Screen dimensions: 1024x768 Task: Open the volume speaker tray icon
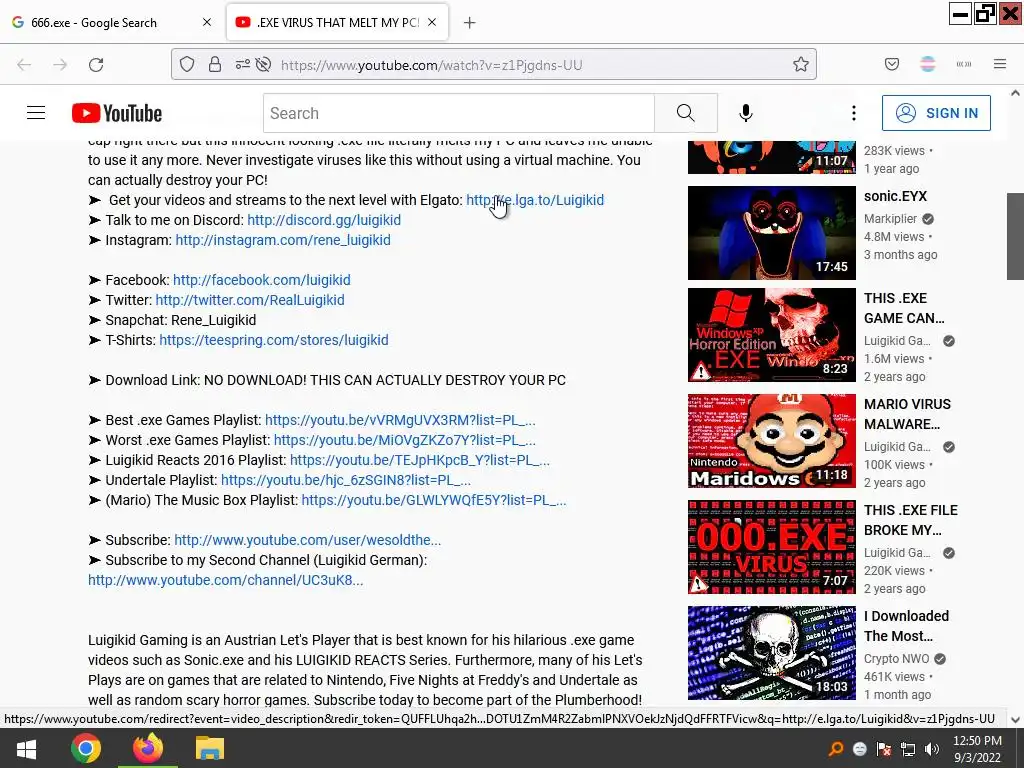pyautogui.click(x=932, y=749)
